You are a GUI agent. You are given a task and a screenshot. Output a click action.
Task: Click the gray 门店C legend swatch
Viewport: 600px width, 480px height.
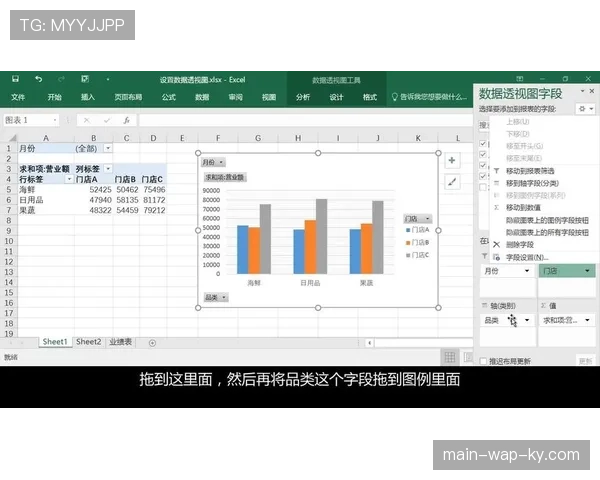pyautogui.click(x=408, y=255)
